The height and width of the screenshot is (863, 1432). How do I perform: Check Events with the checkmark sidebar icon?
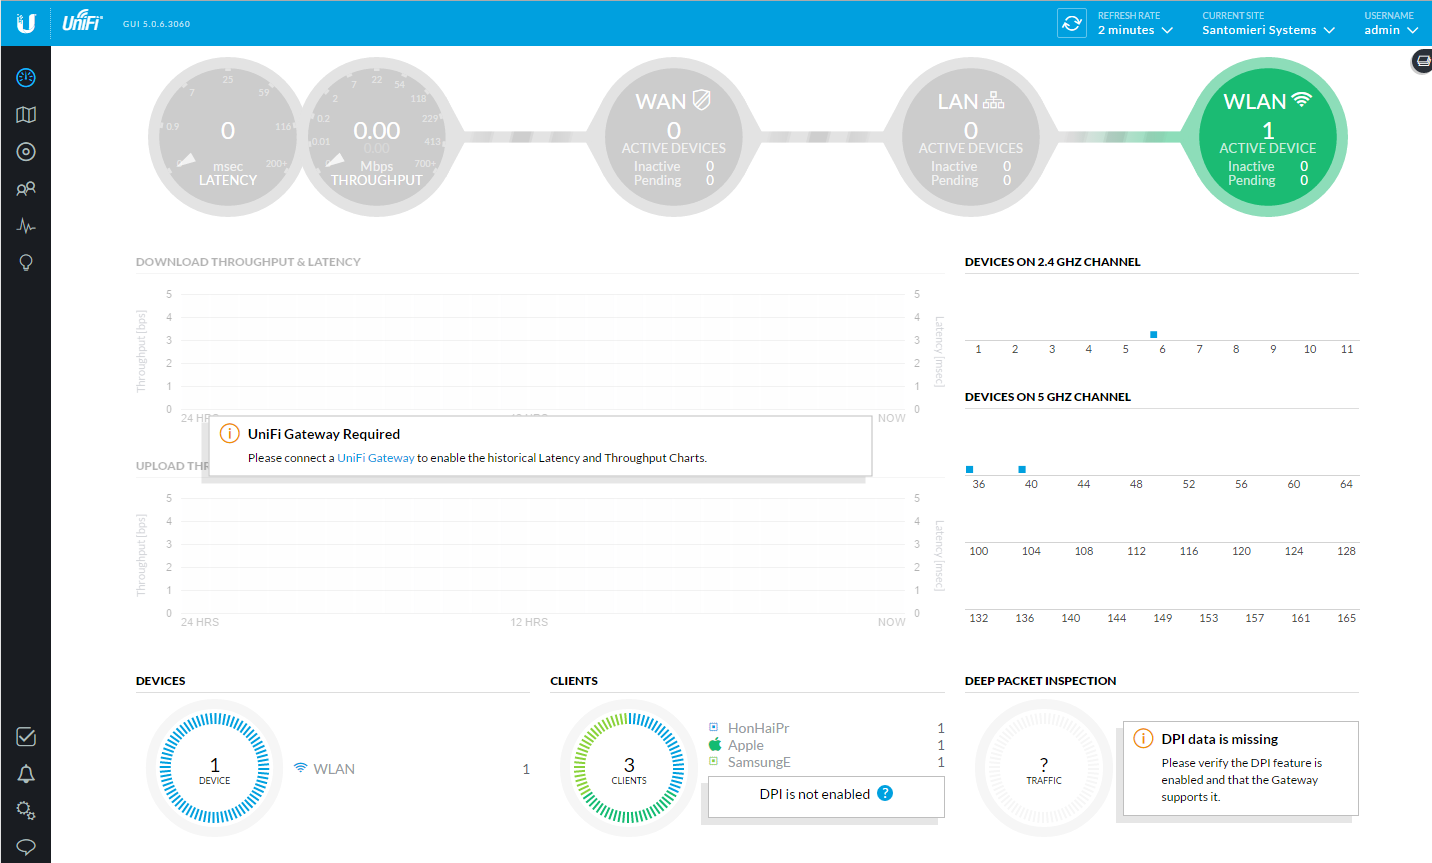(25, 736)
